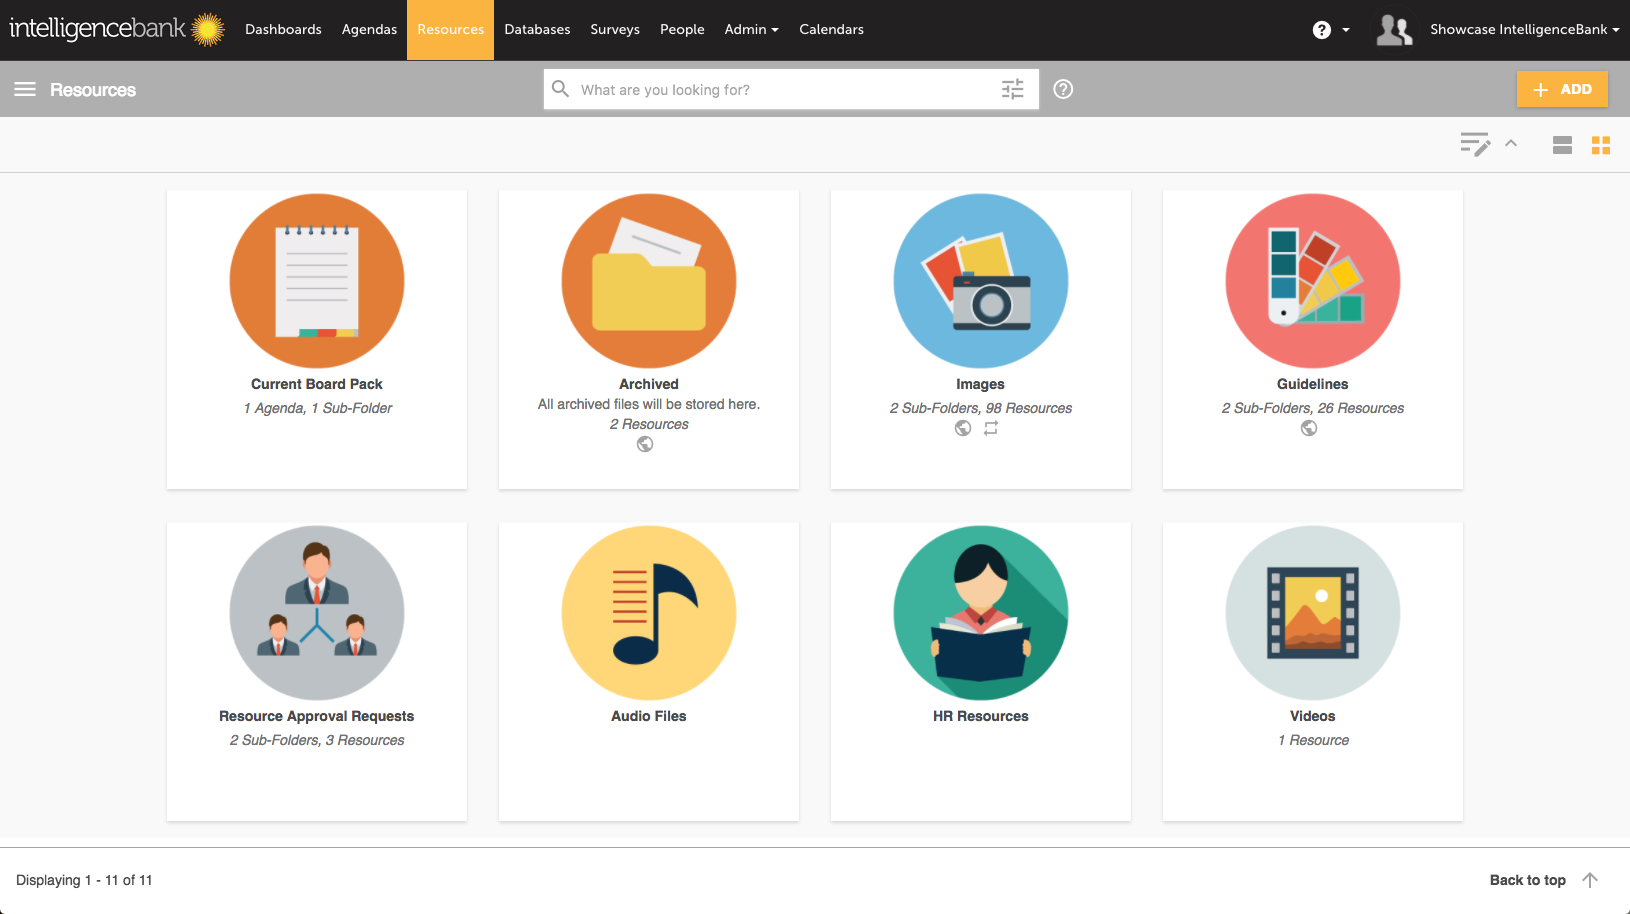Go to Databases tab
1630x914 pixels.
[537, 29]
